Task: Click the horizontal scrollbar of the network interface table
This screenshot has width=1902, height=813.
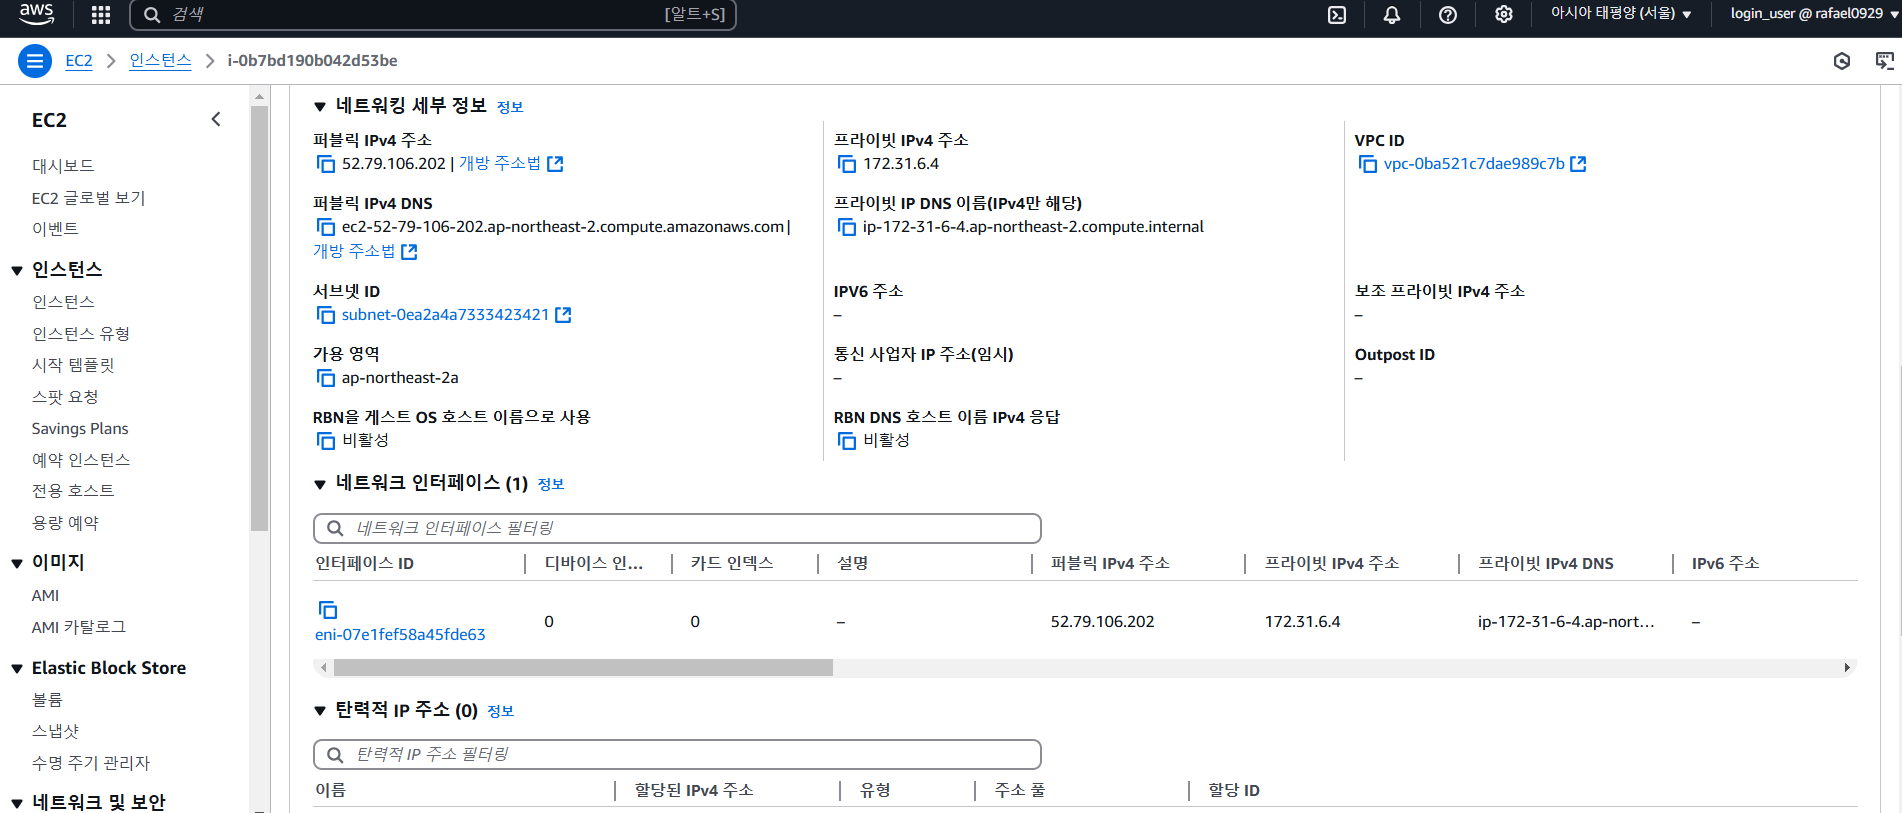Action: tap(583, 668)
